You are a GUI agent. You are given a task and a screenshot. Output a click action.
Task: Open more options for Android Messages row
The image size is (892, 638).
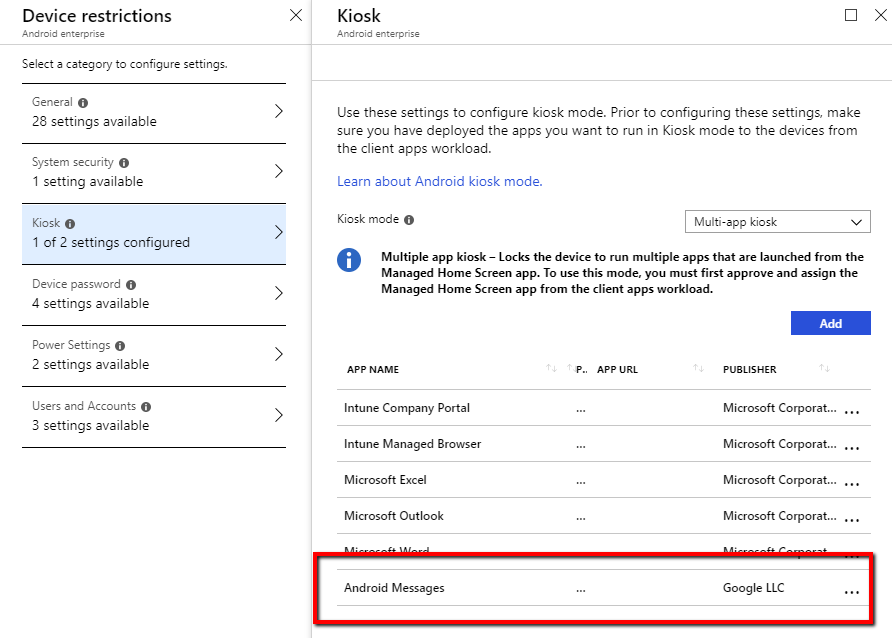pos(852,593)
